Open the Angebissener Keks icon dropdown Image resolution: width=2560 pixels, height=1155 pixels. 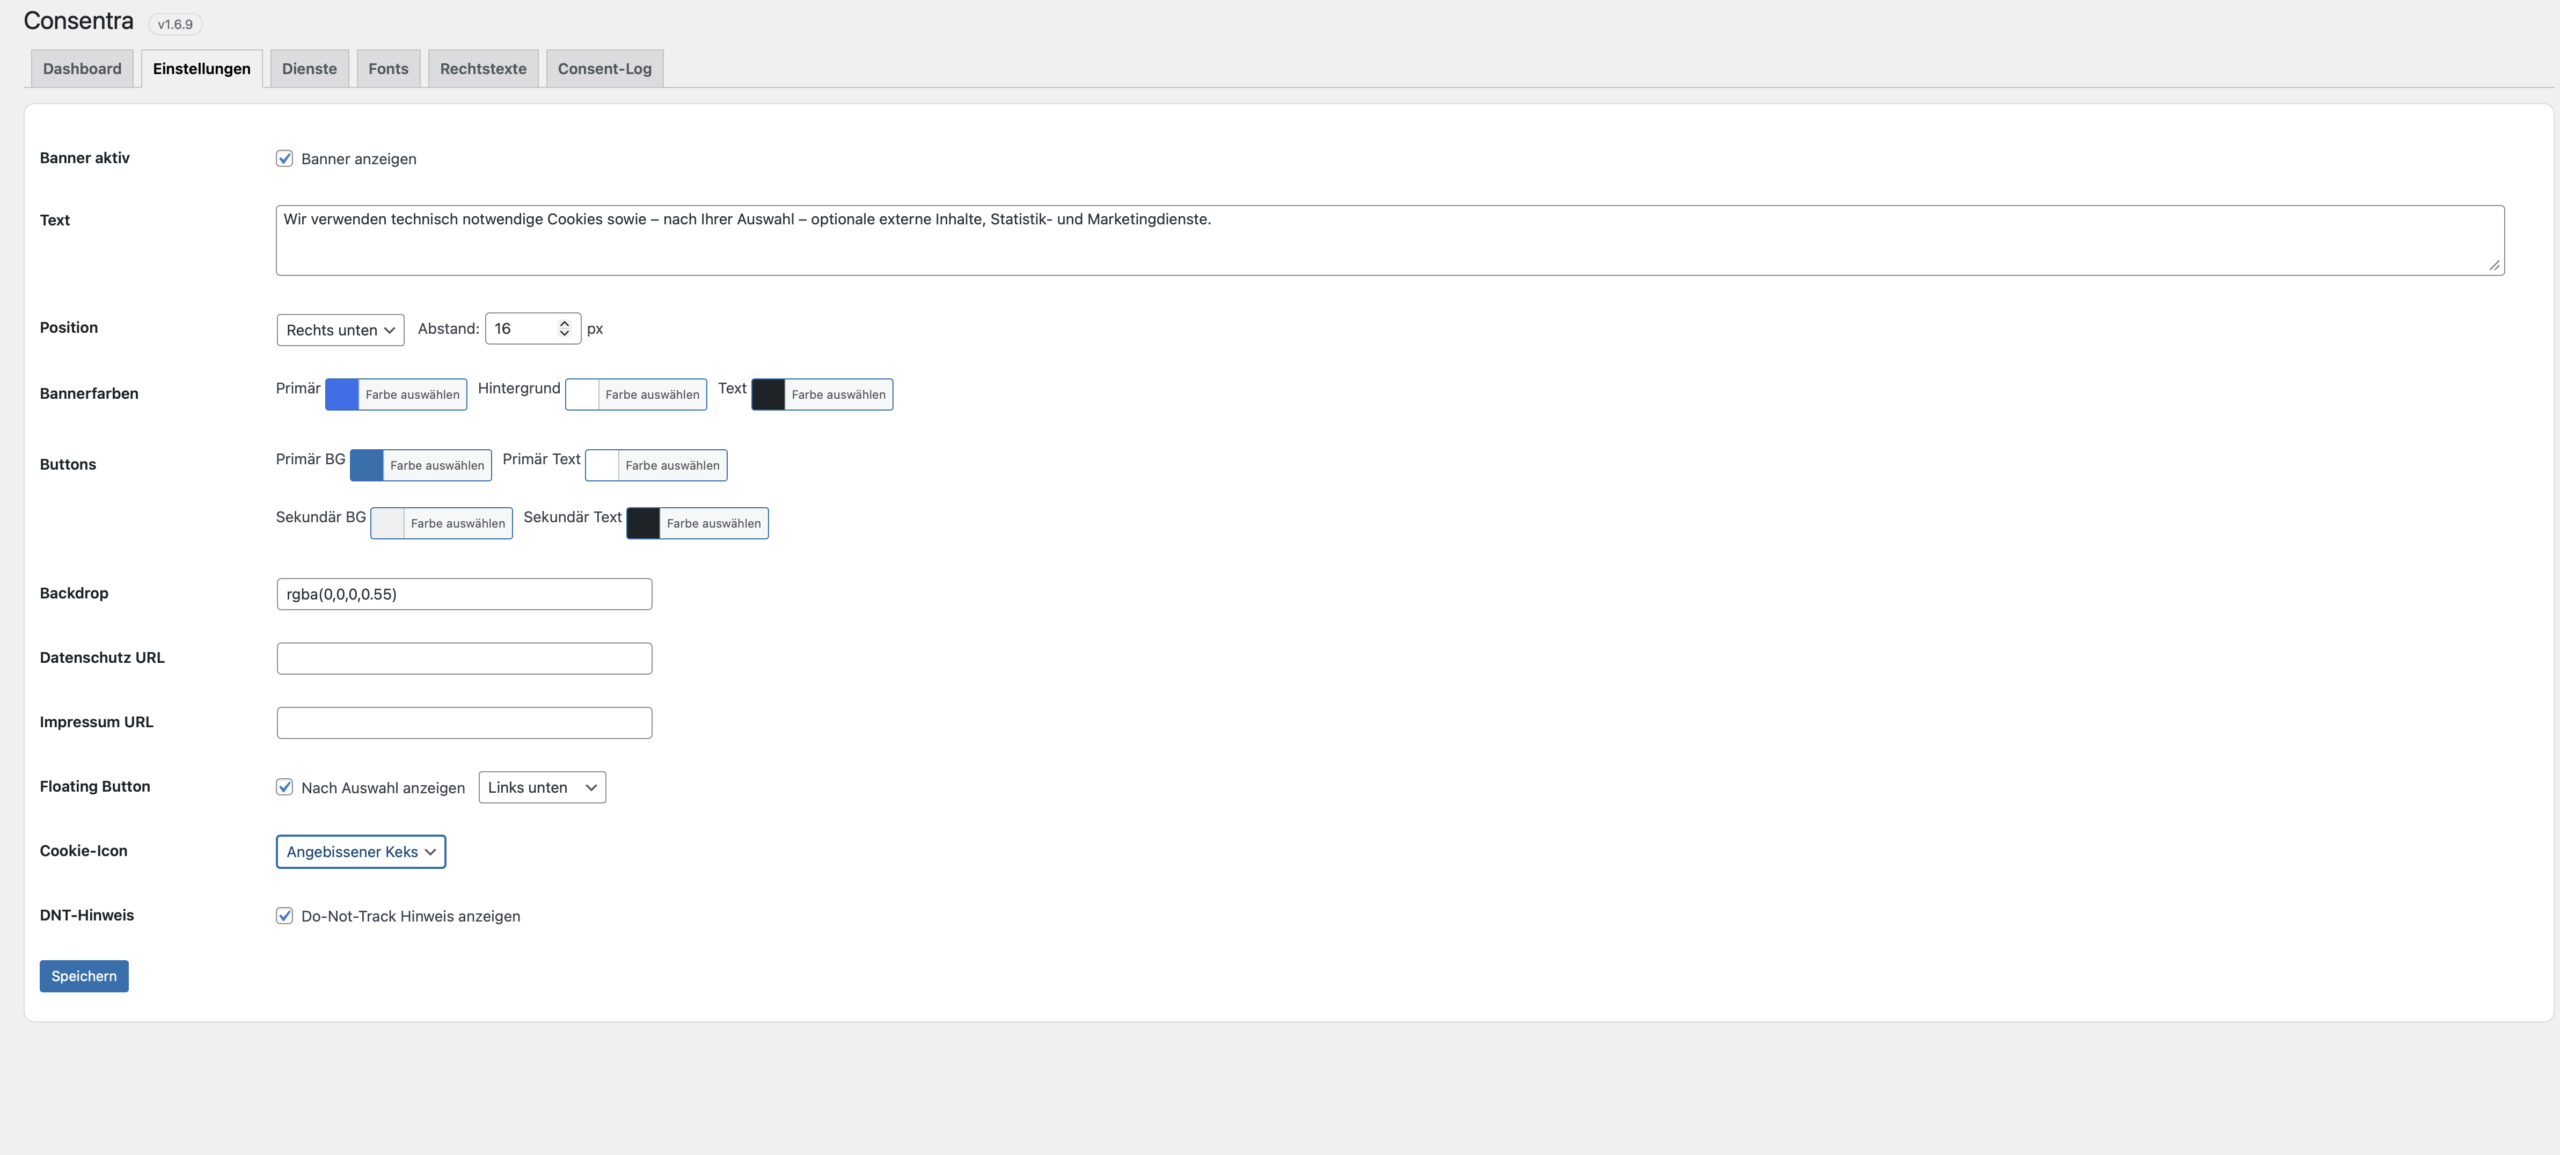point(361,852)
